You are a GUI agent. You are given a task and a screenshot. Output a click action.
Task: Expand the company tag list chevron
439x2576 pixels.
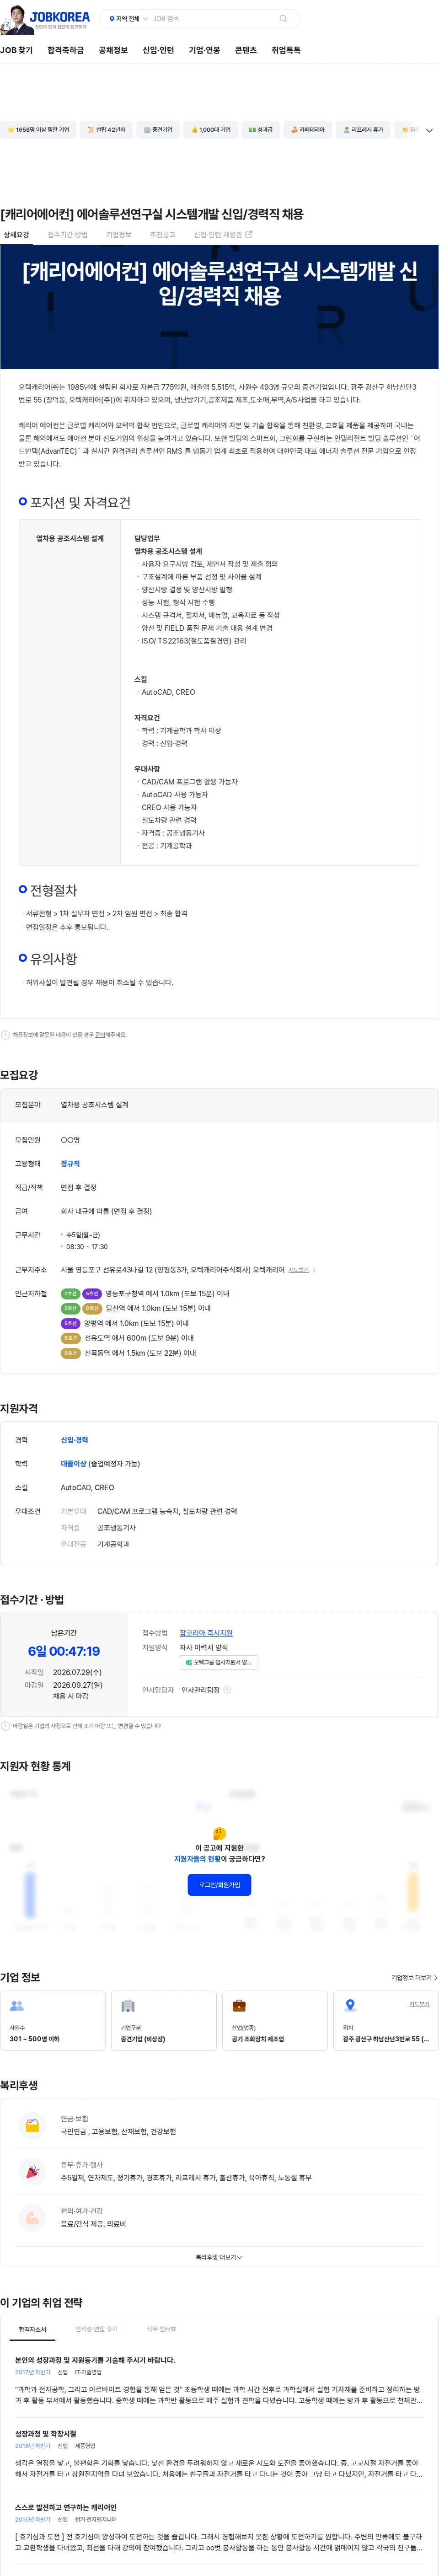(429, 130)
